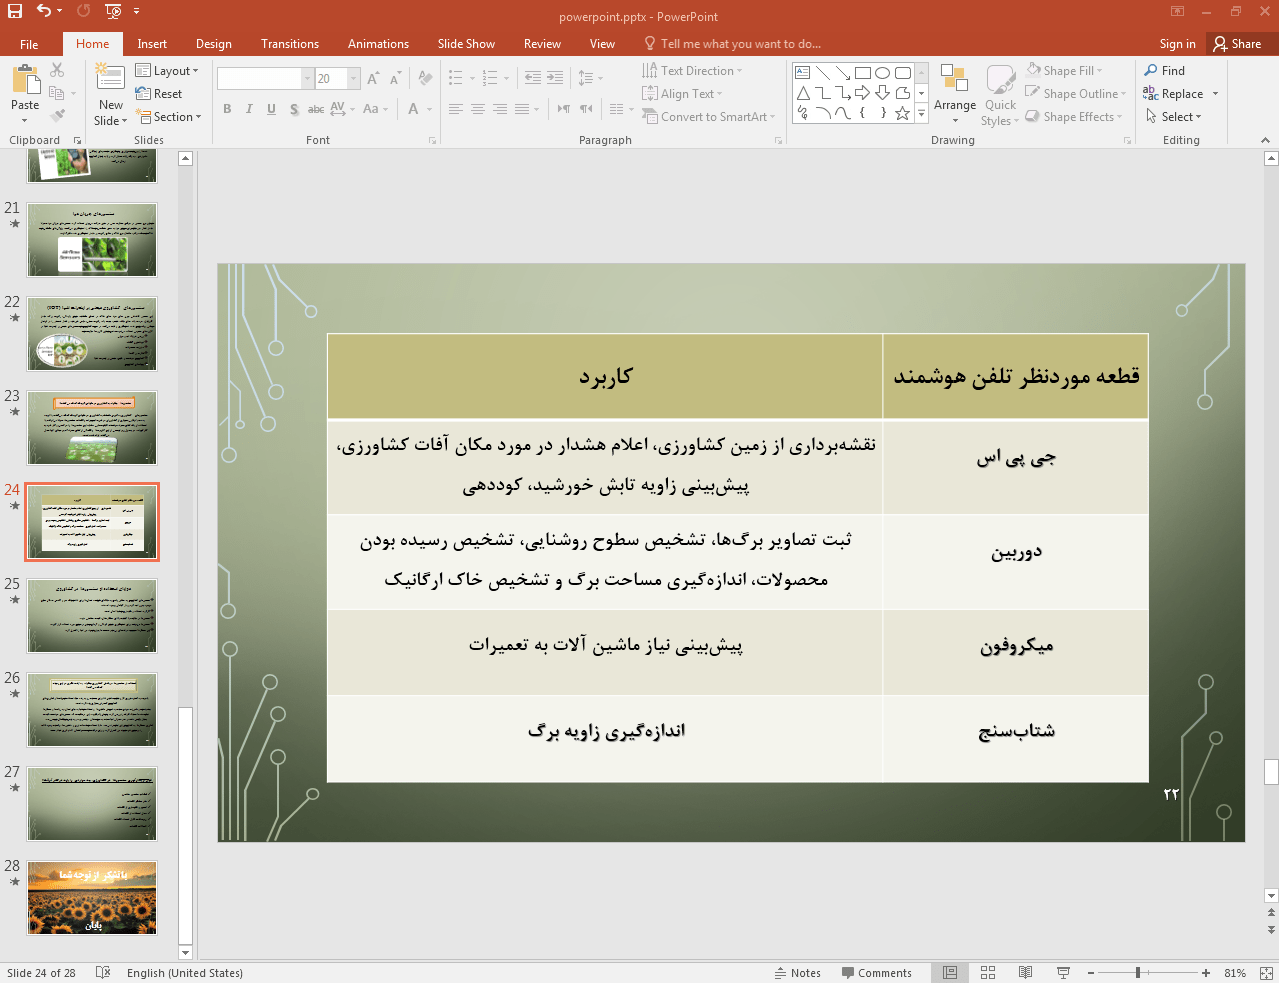
Task: Click the Zoom In plus button
Action: tap(1206, 973)
